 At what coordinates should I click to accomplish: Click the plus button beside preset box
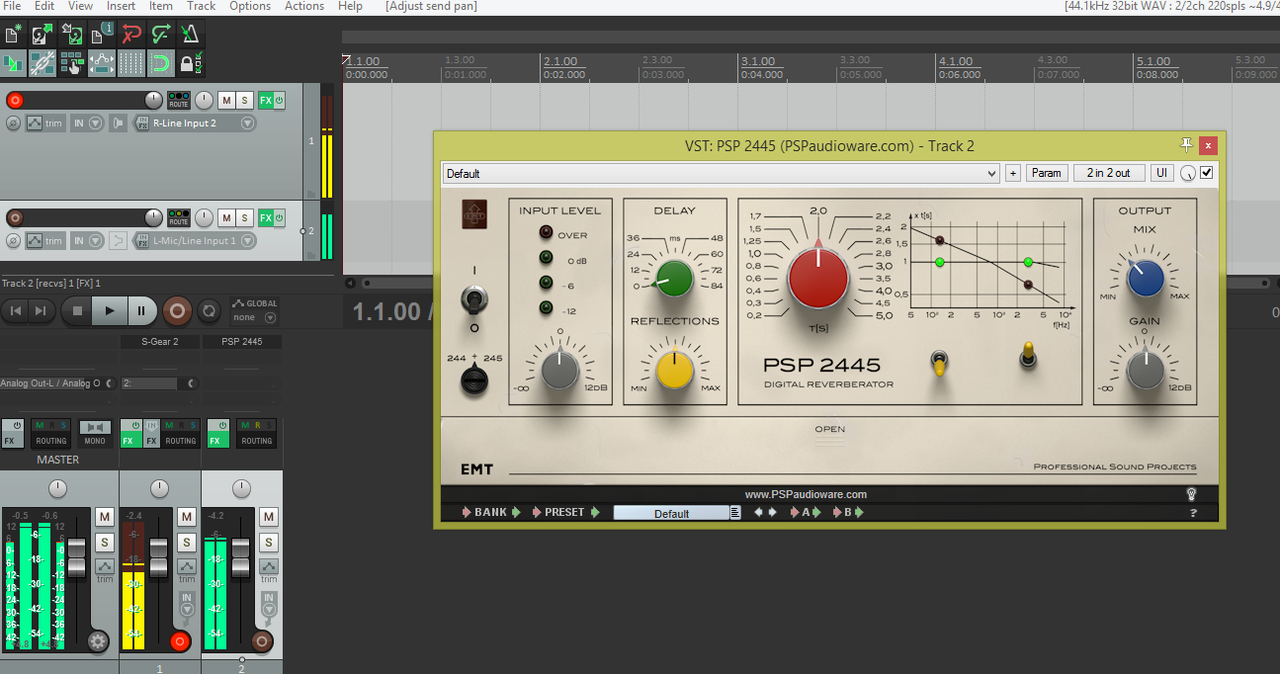pyautogui.click(x=1013, y=173)
